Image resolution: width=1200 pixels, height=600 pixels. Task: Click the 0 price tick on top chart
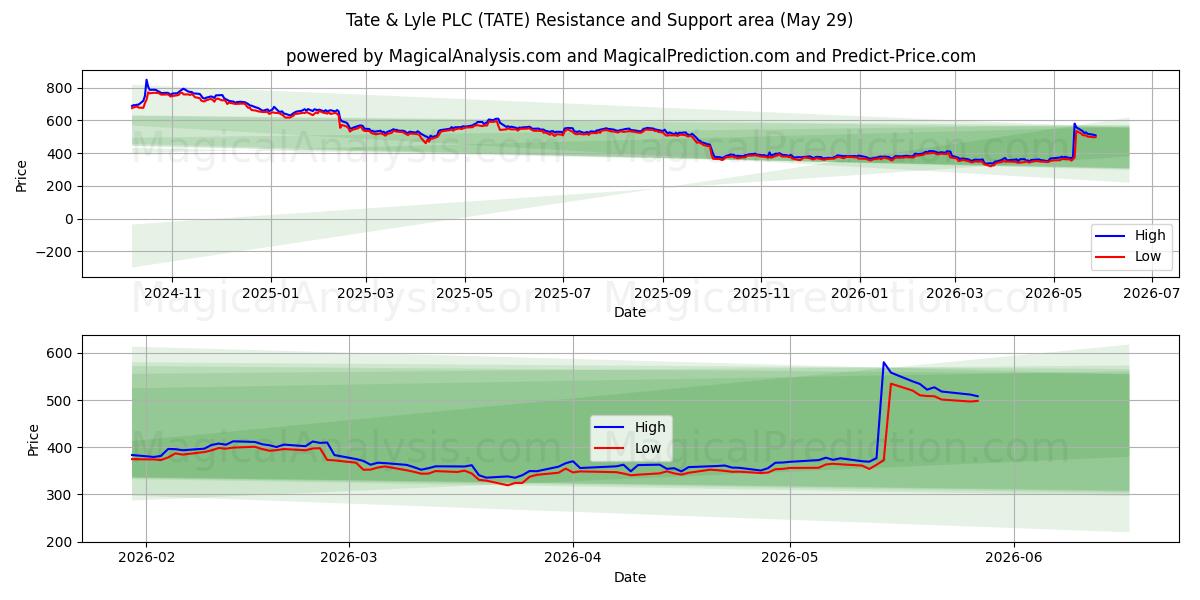[70, 219]
